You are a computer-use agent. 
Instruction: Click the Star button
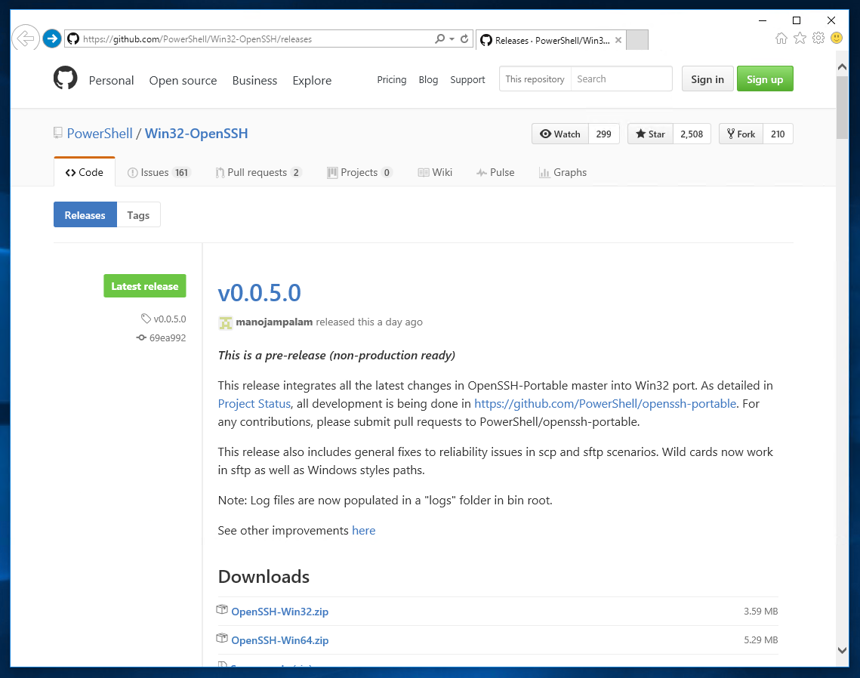[x=650, y=134]
